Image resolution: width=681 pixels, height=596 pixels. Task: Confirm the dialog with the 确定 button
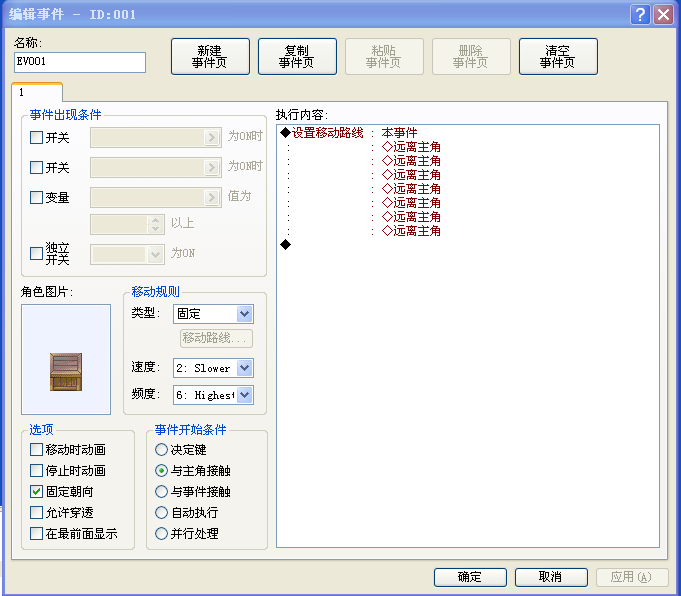pos(470,577)
